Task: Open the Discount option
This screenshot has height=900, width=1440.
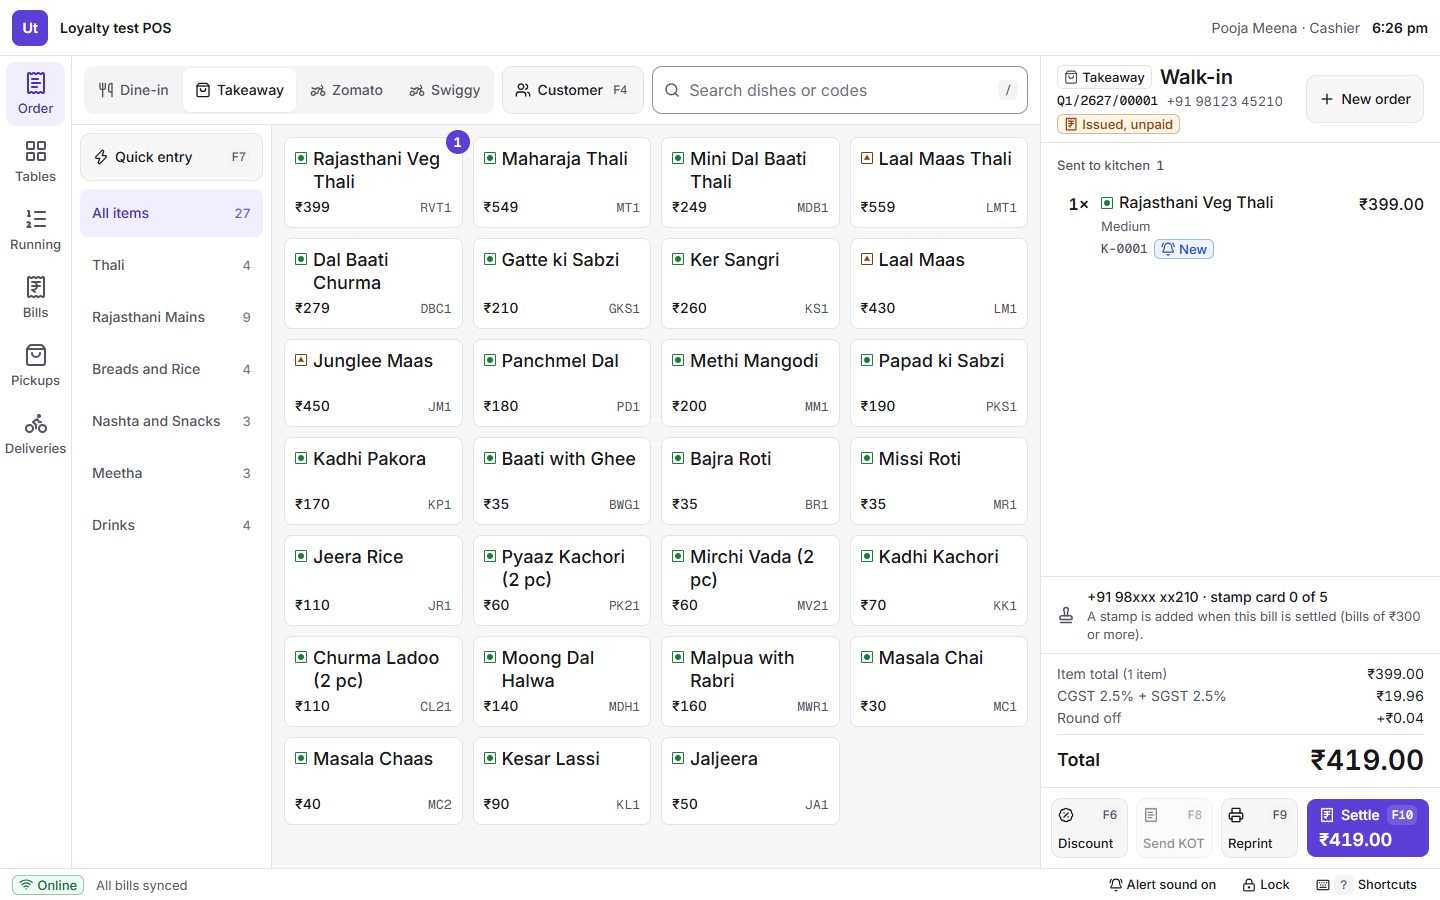Action: click(1089, 828)
